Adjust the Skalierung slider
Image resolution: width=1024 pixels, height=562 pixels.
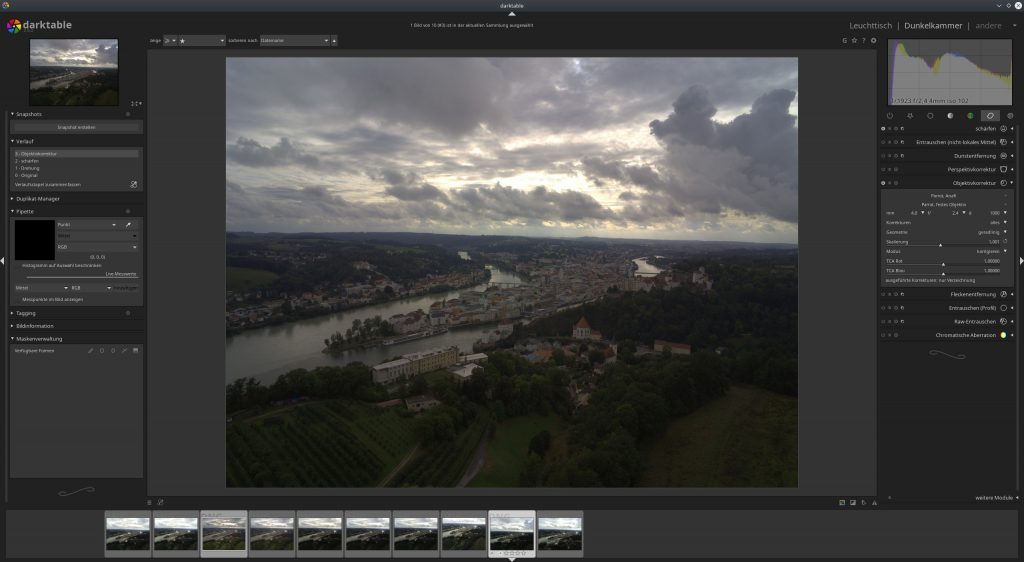(x=940, y=242)
